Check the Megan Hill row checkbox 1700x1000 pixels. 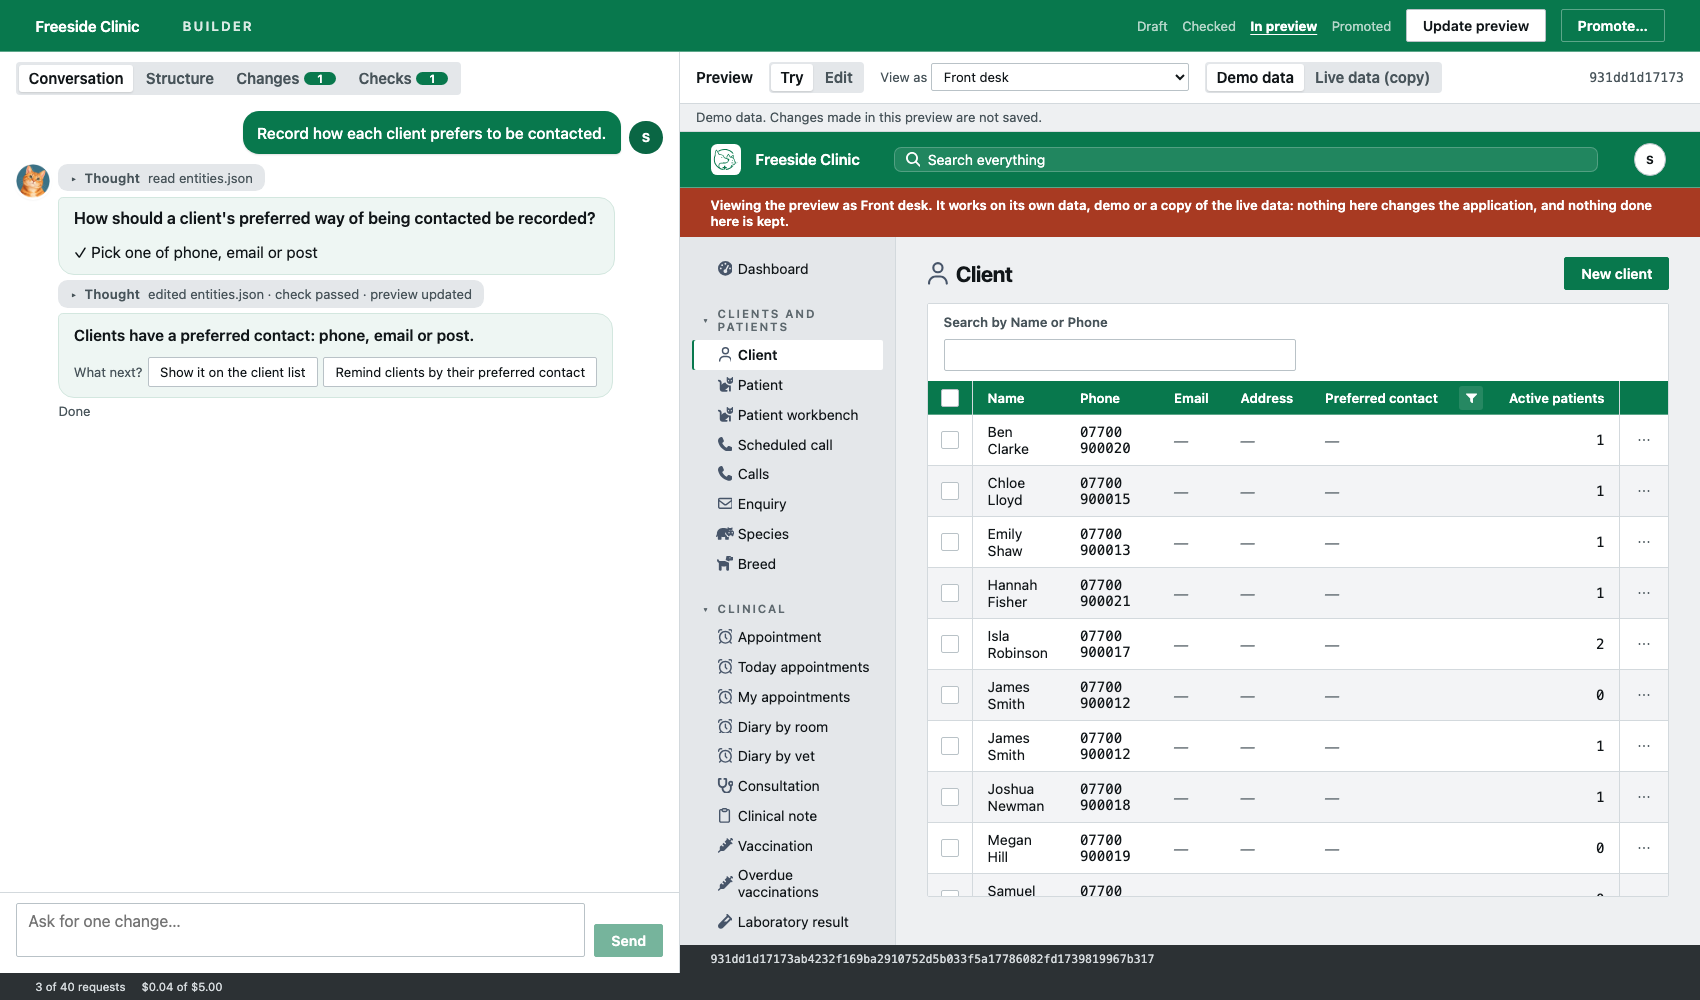950,848
